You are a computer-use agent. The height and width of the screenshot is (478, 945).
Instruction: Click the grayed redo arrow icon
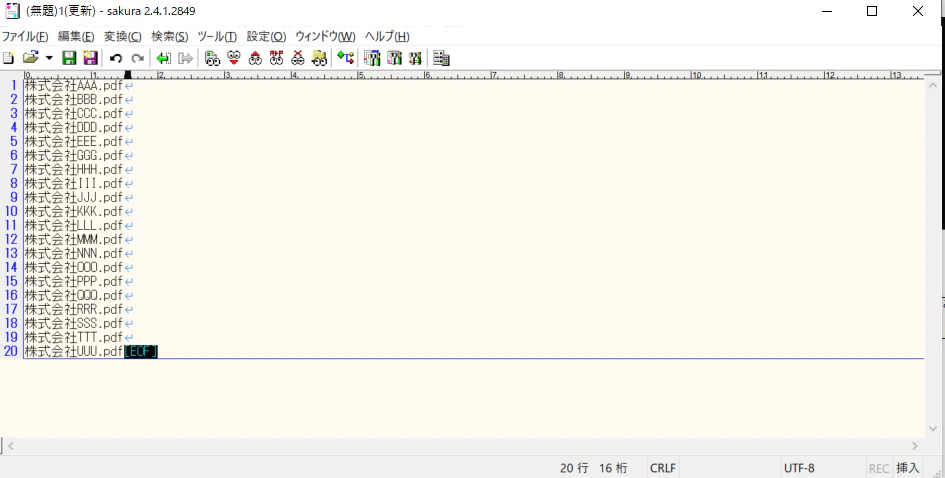(x=137, y=58)
